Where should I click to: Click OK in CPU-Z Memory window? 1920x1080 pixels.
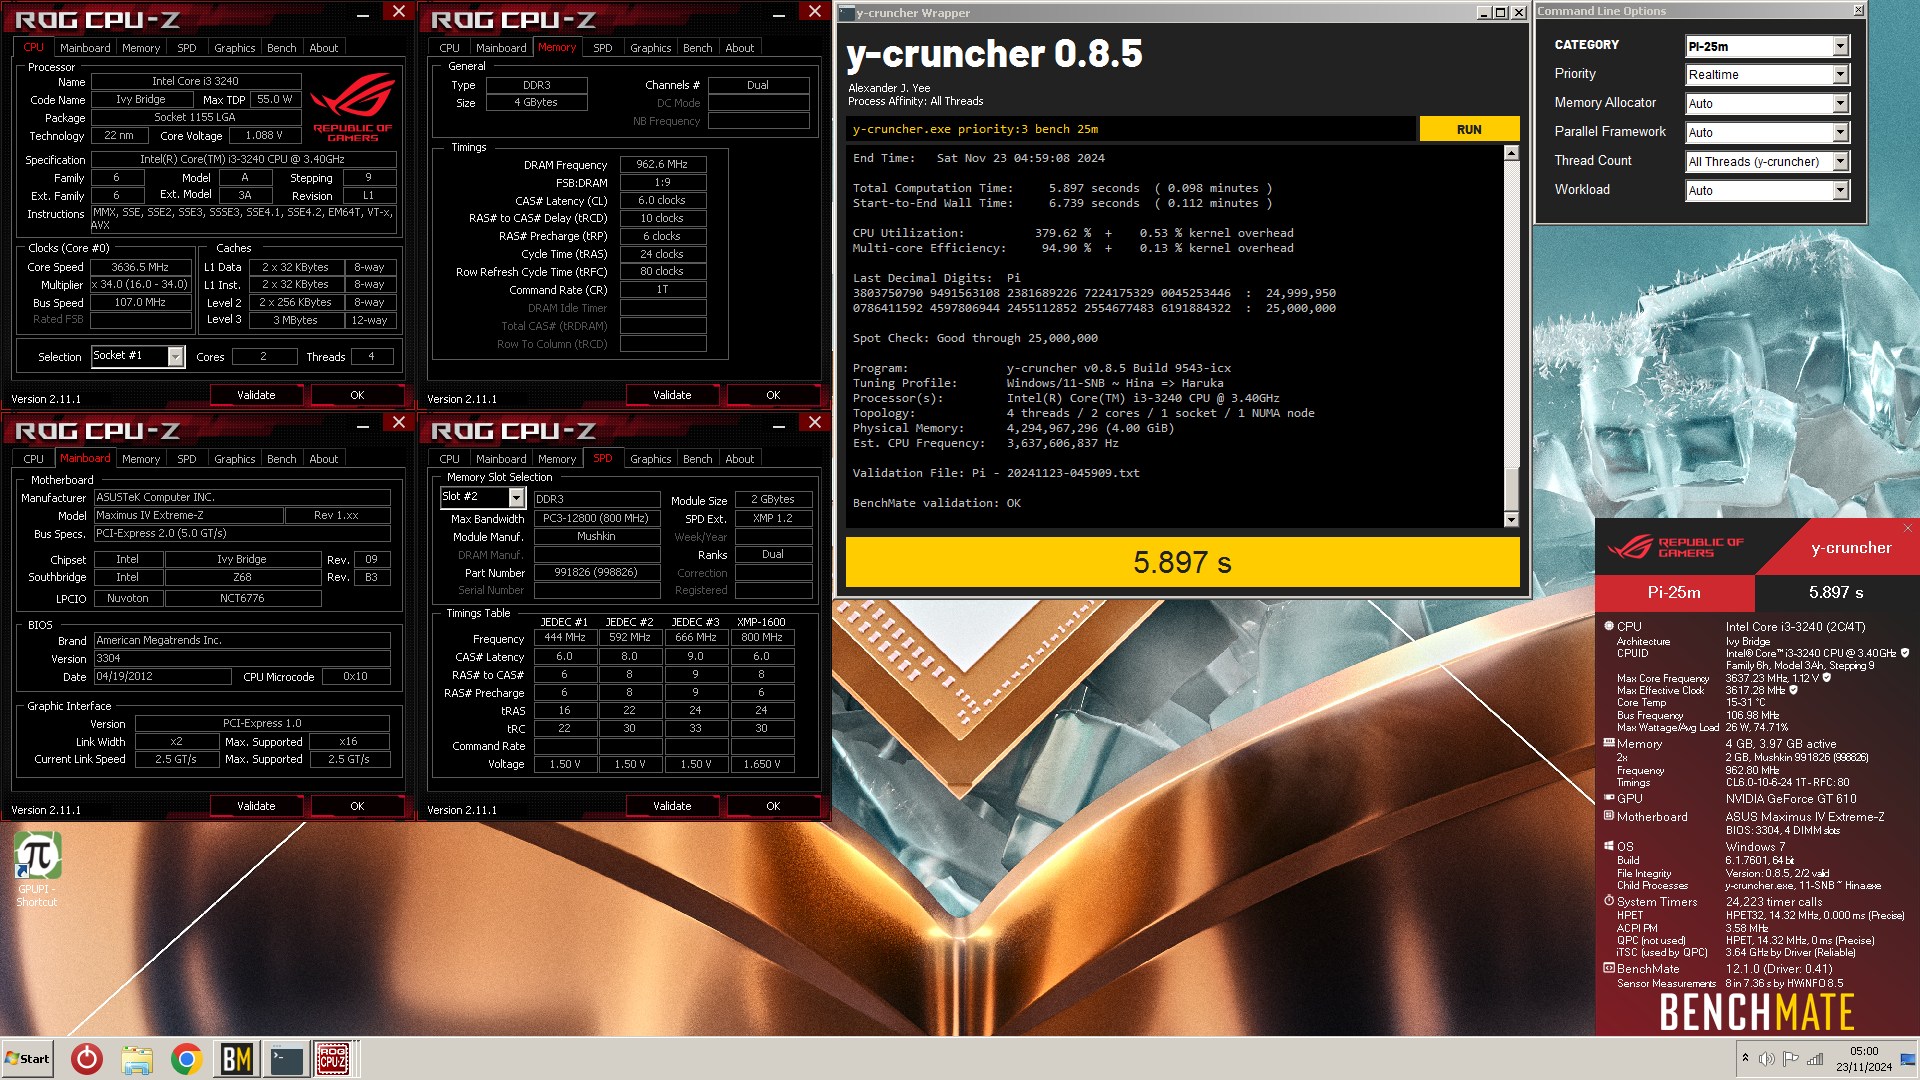(773, 395)
